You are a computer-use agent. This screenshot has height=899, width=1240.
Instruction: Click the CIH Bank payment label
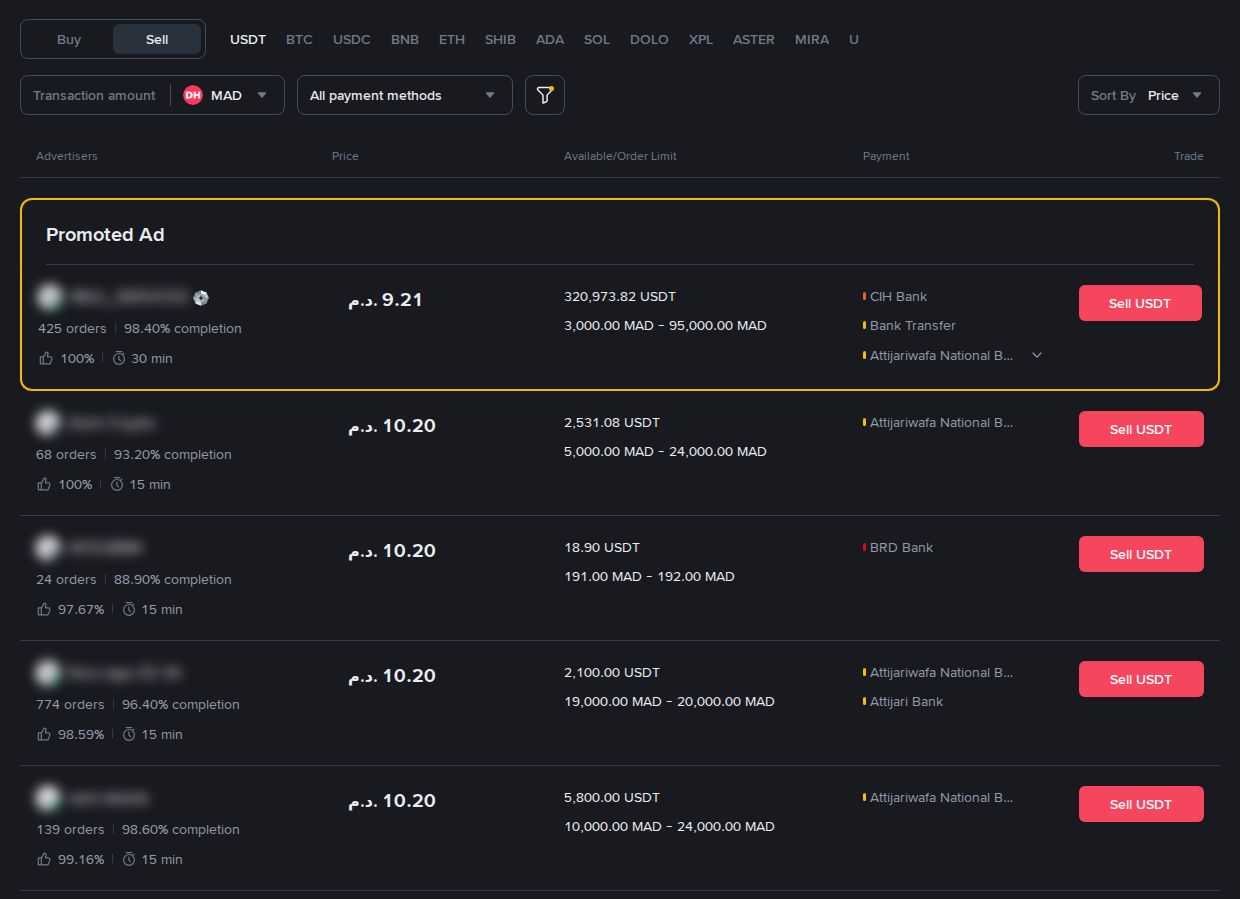898,297
